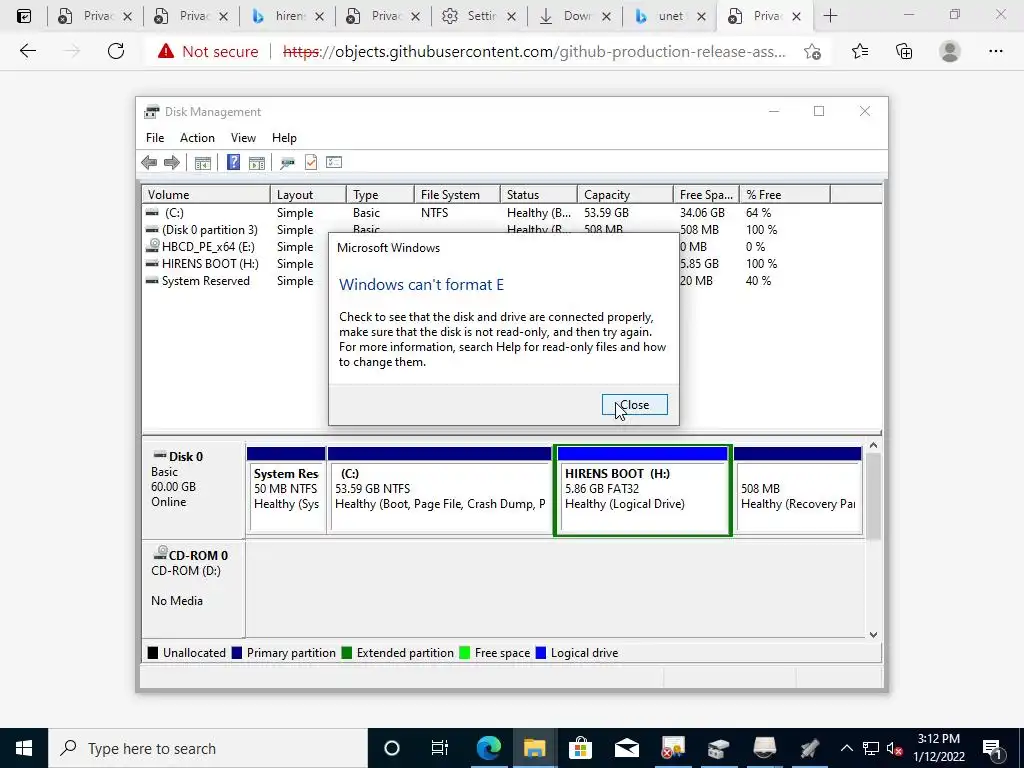
Task: Click the Back arrow in Disk Management toolbar
Action: point(149,163)
